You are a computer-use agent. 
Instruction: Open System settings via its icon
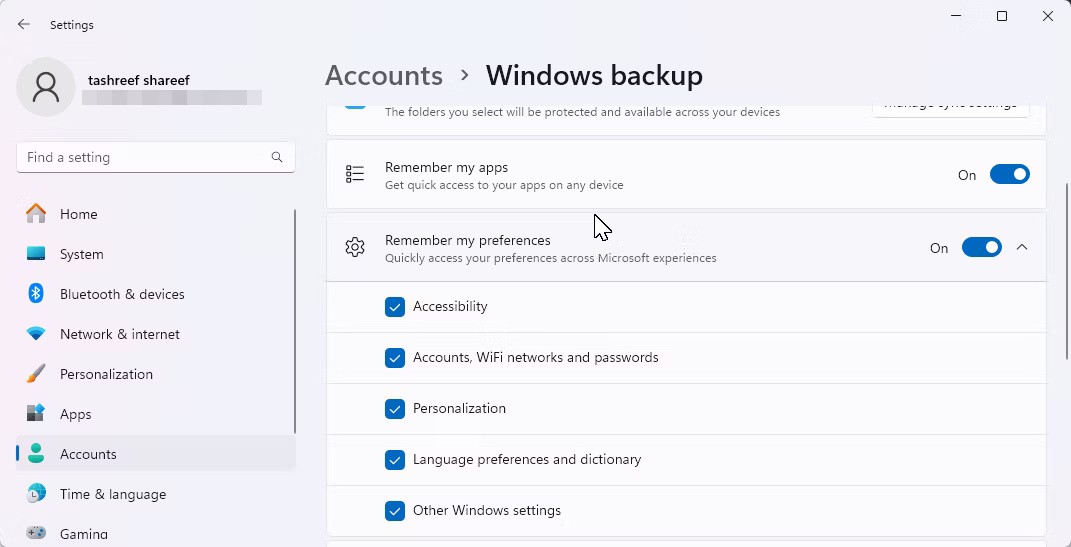(x=36, y=254)
